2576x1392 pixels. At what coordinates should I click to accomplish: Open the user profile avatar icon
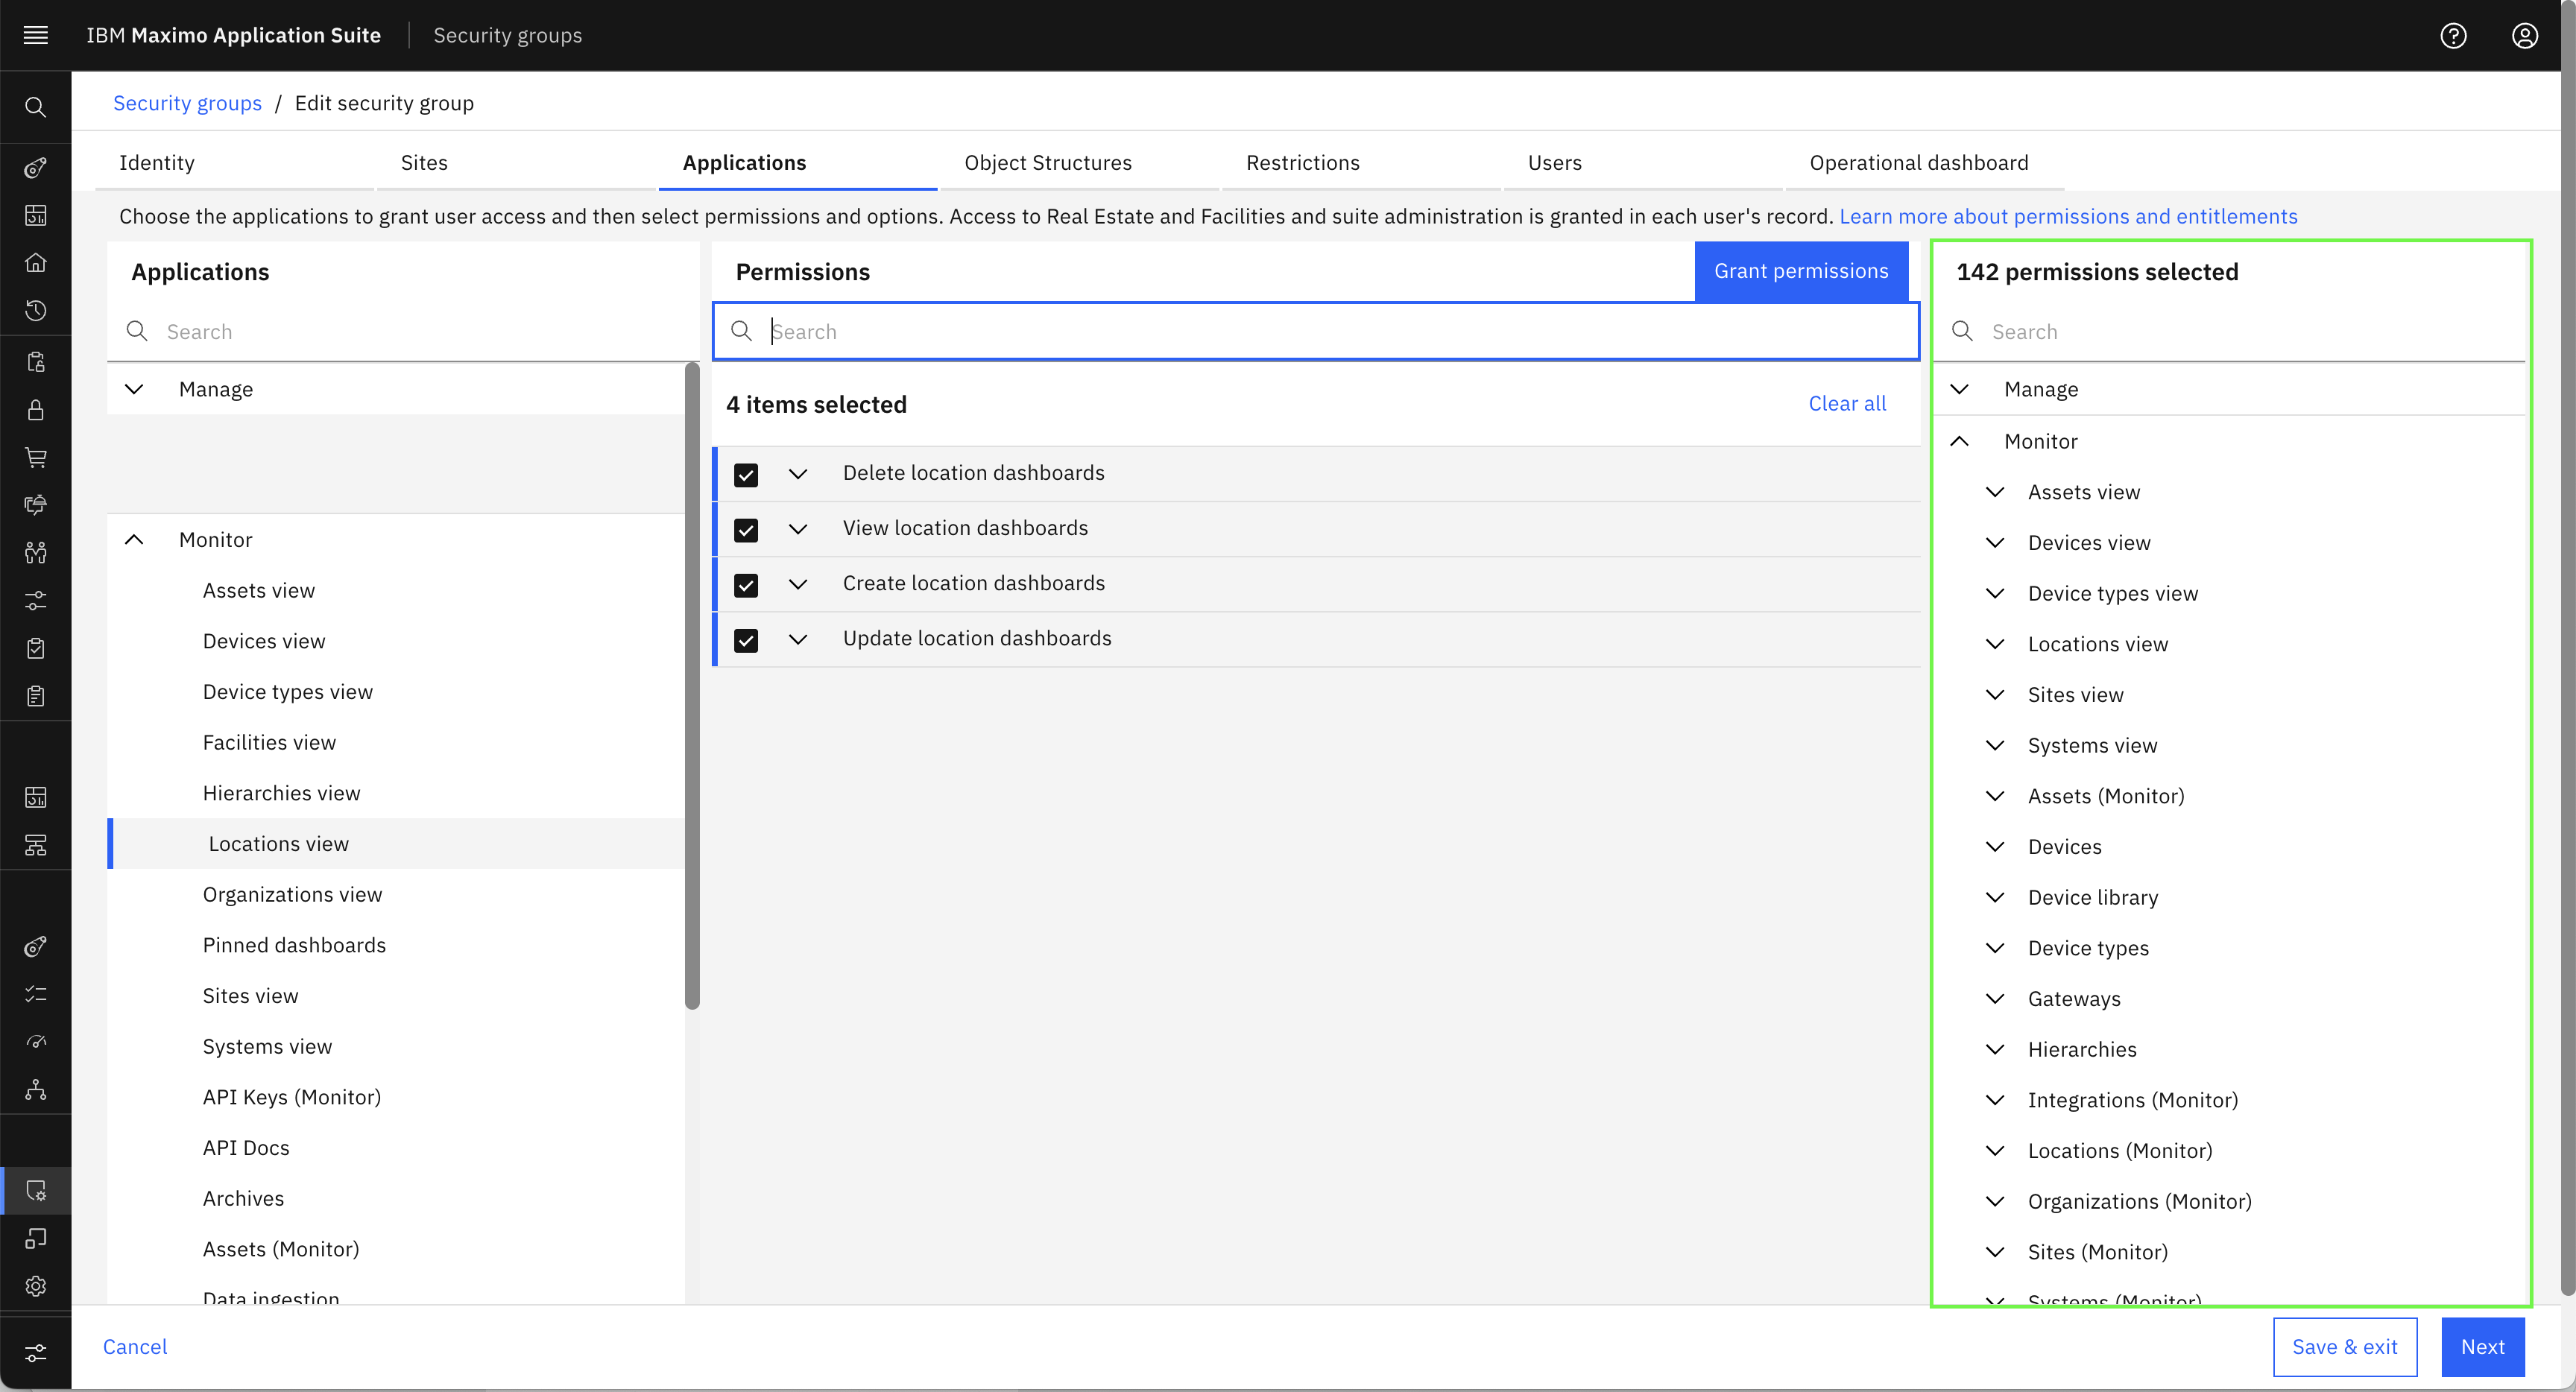2525,35
